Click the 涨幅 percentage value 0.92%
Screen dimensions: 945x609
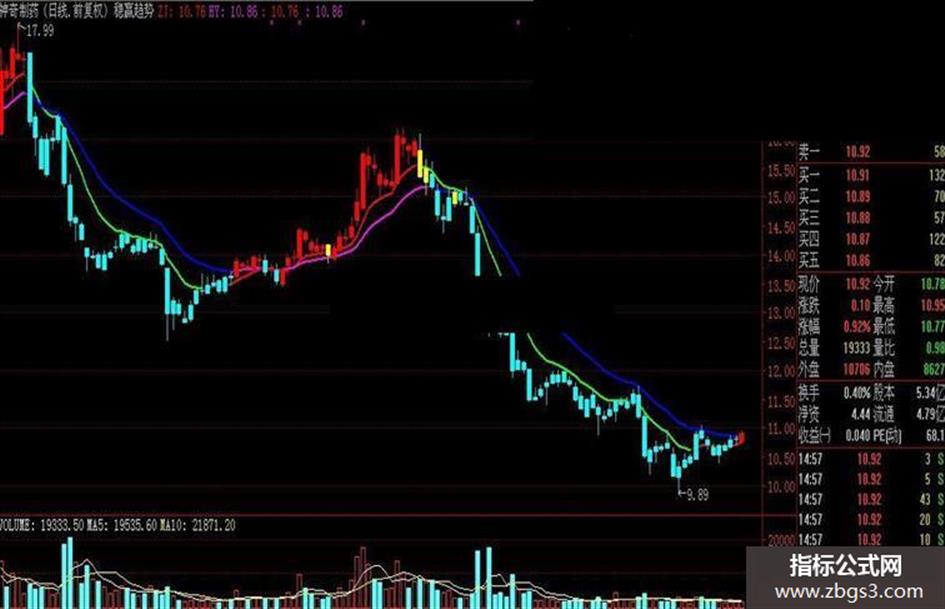pos(856,327)
